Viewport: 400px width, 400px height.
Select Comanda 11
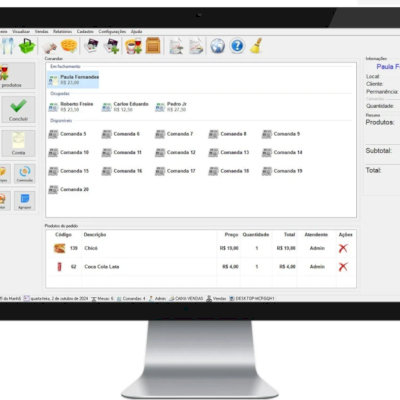[x=122, y=152]
